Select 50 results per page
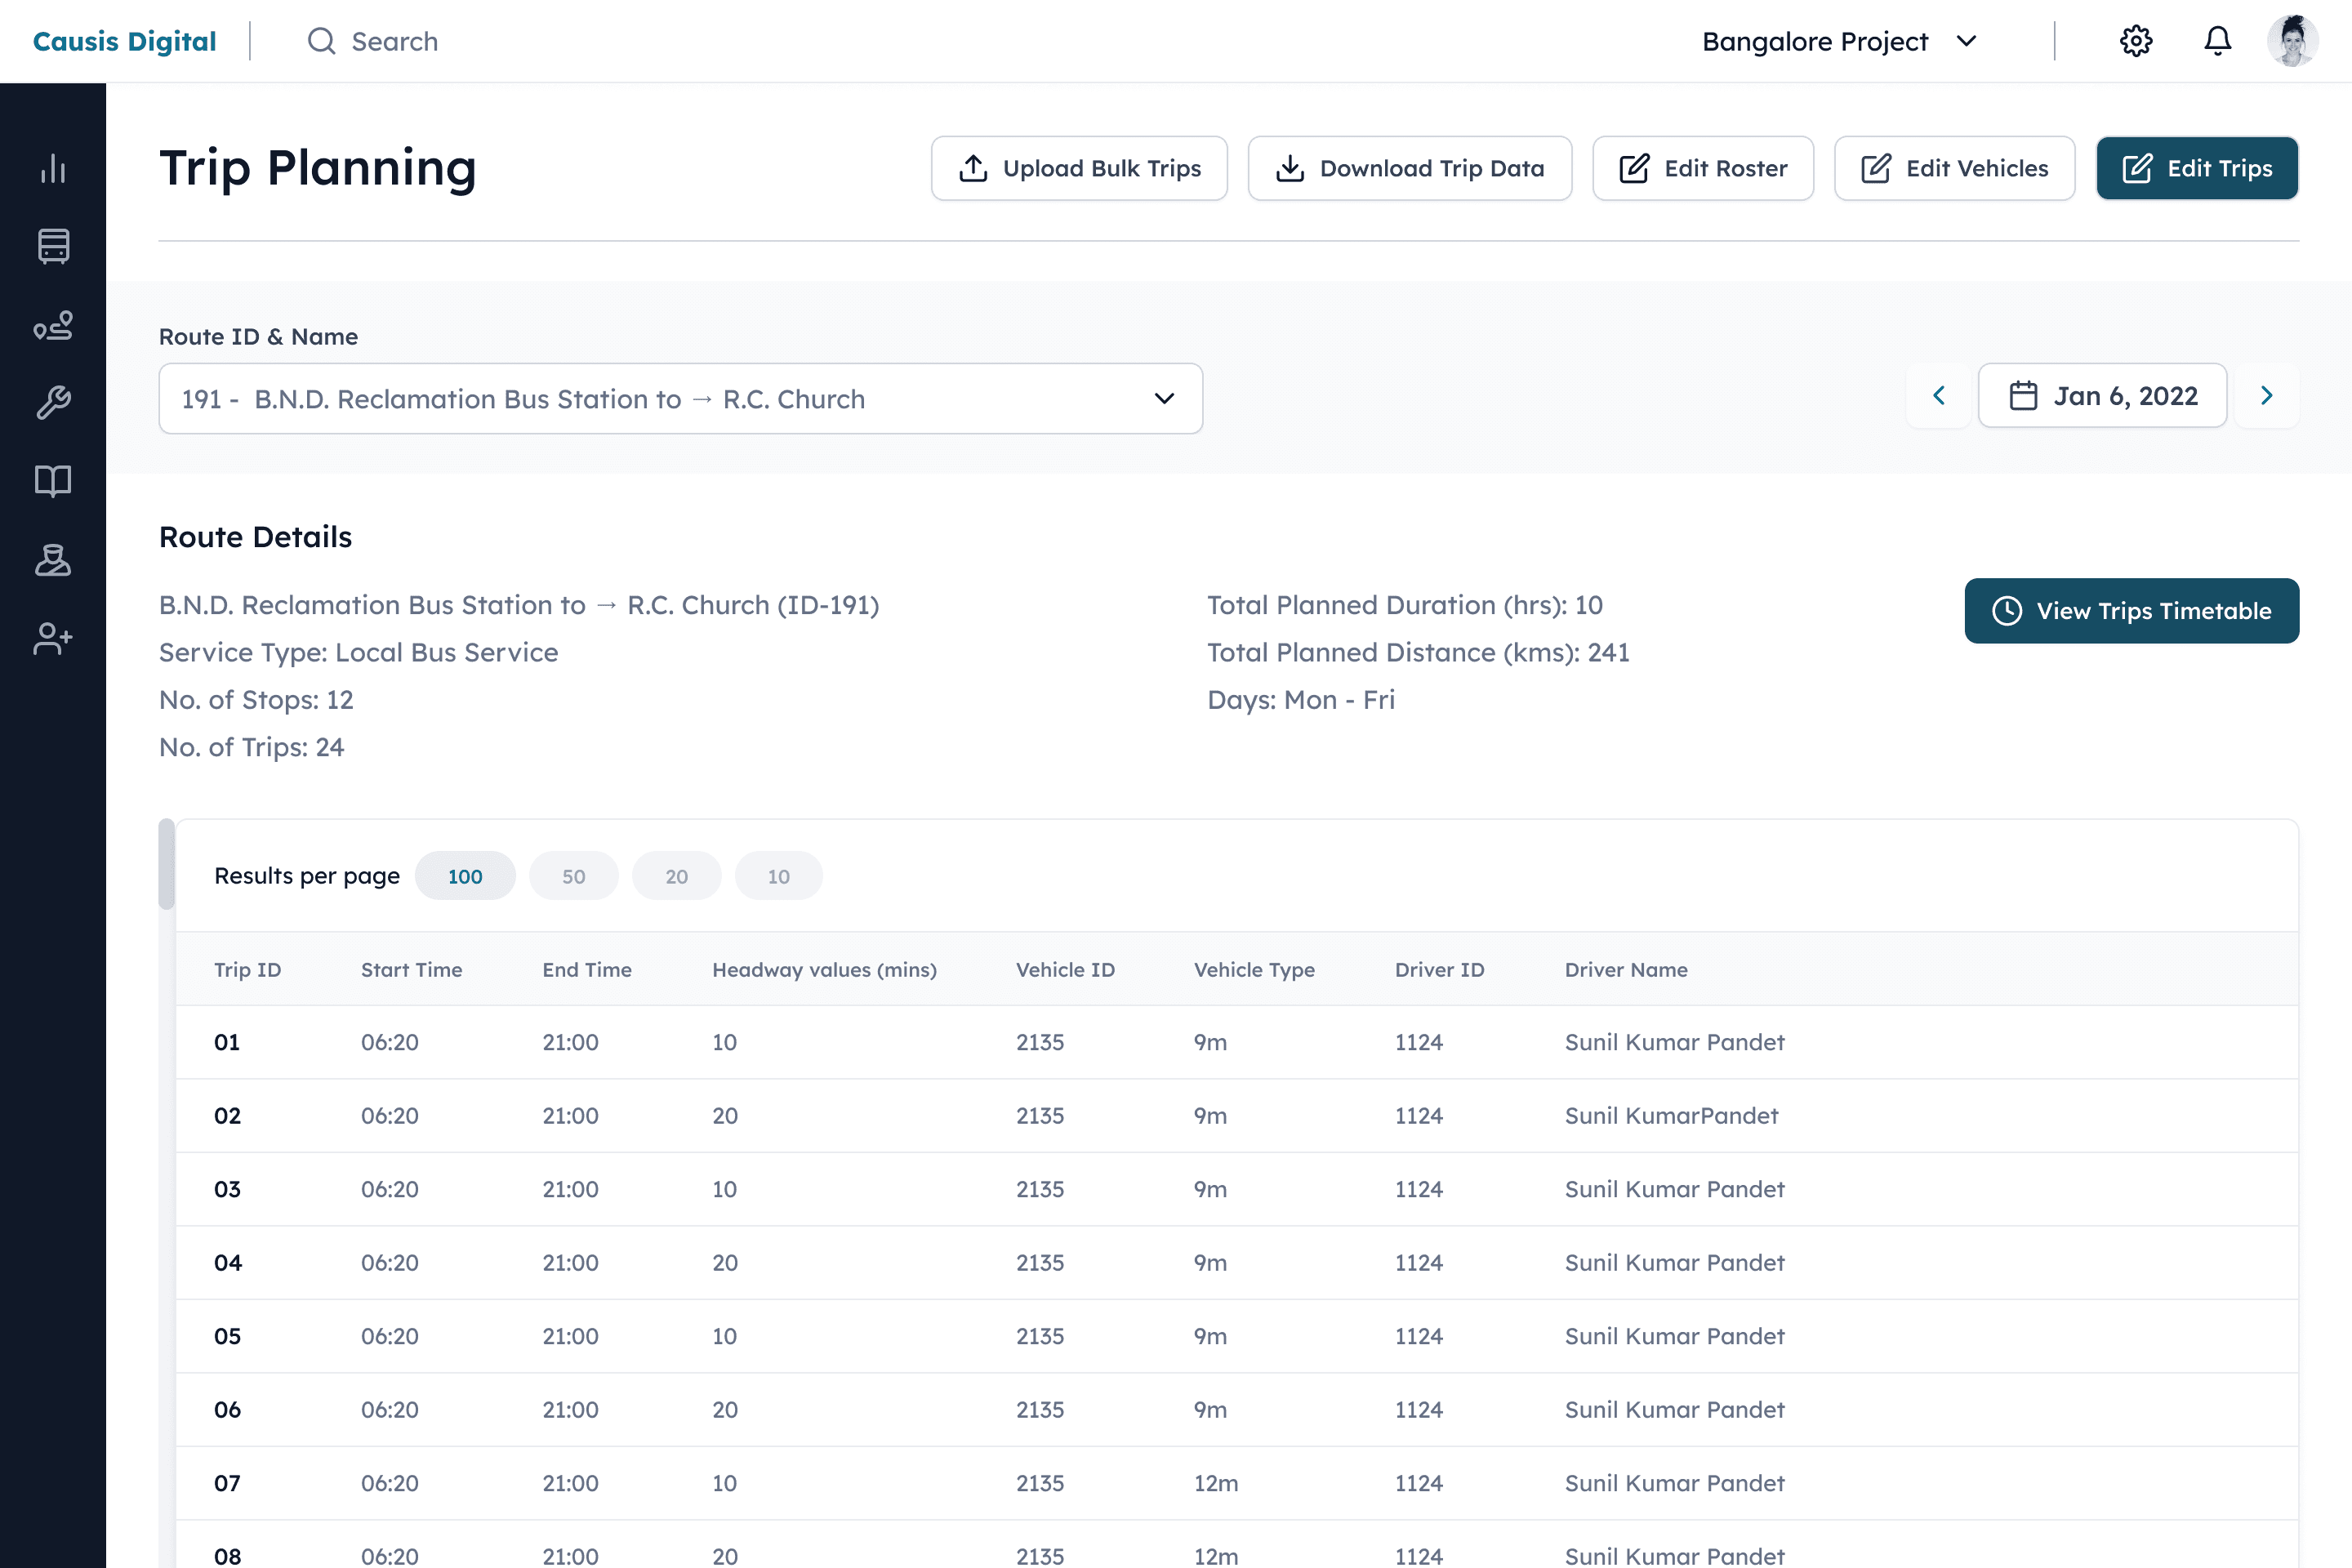This screenshot has width=2352, height=1568. 573,876
